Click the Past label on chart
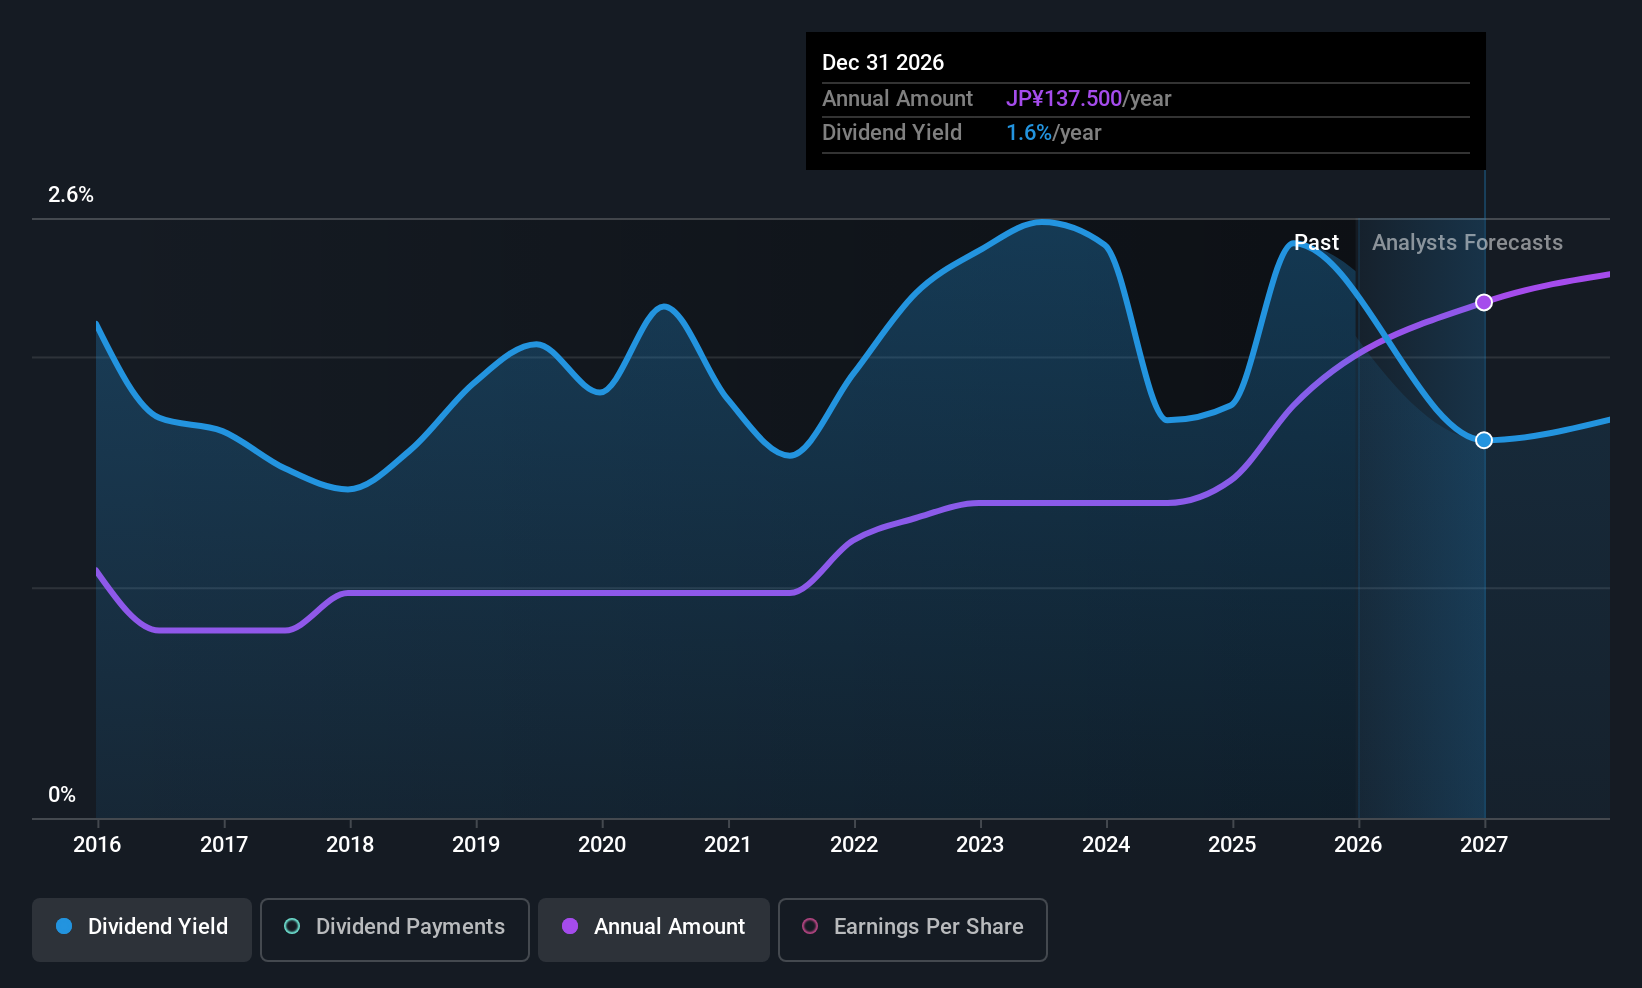Screen dimensions: 1642x988 point(1316,243)
